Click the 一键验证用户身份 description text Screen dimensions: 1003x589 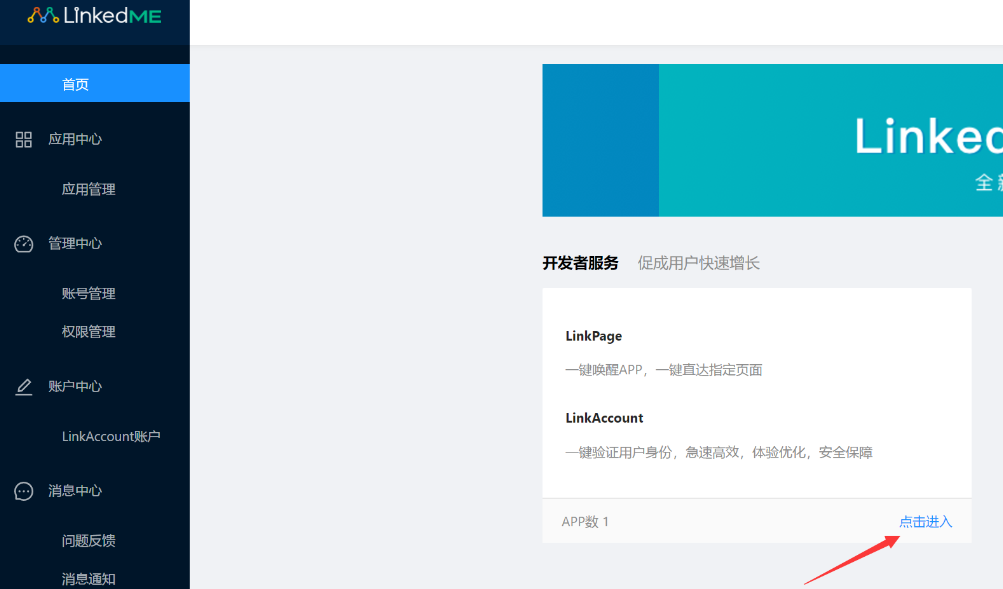[x=719, y=452]
